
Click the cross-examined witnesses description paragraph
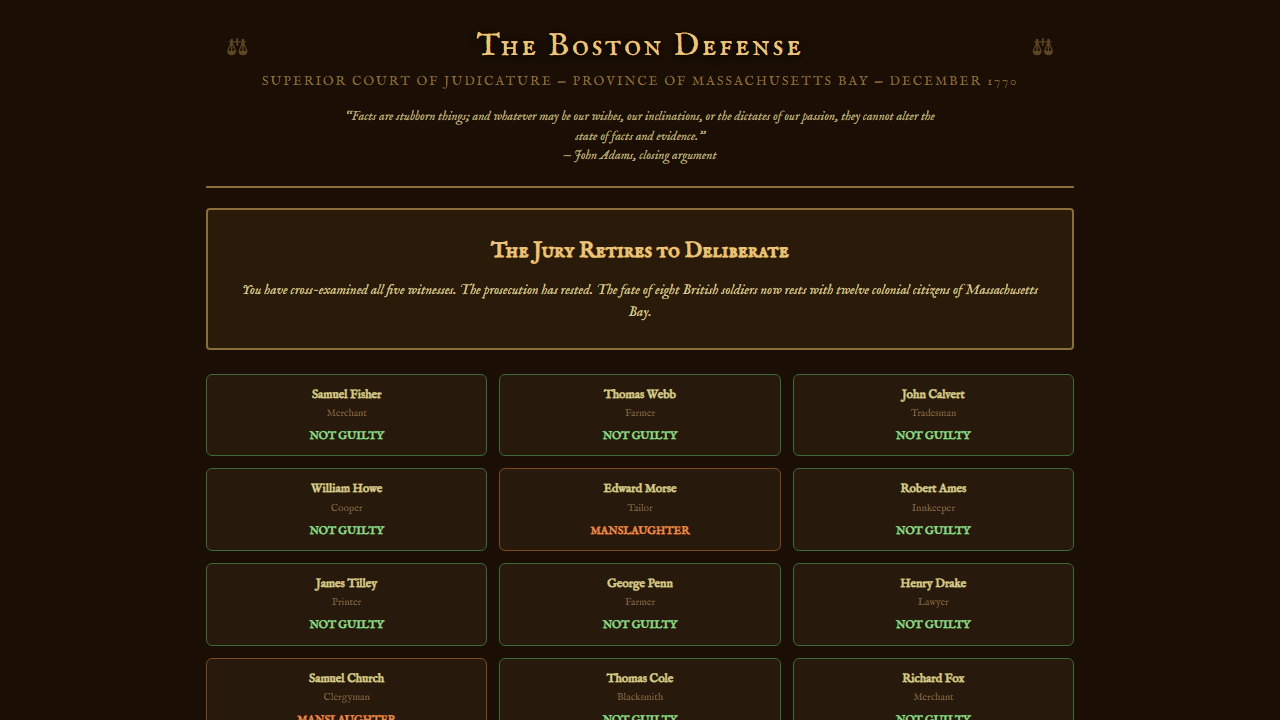pos(640,301)
